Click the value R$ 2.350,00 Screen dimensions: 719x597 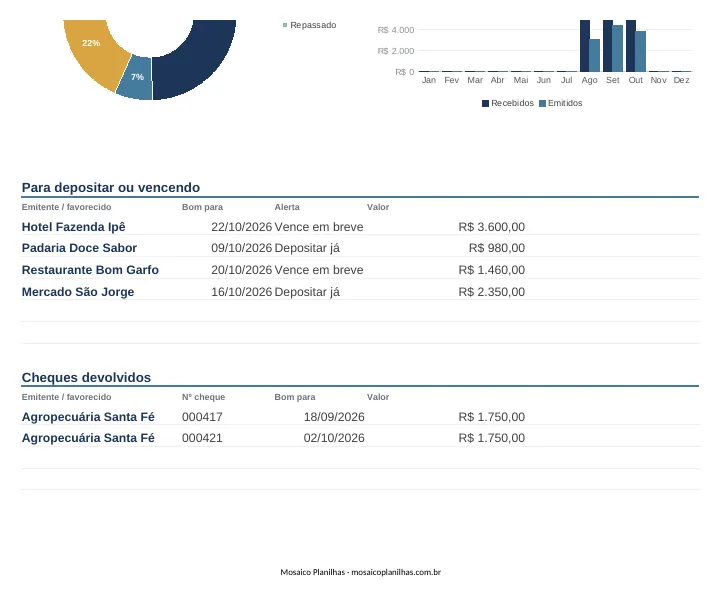coord(492,292)
